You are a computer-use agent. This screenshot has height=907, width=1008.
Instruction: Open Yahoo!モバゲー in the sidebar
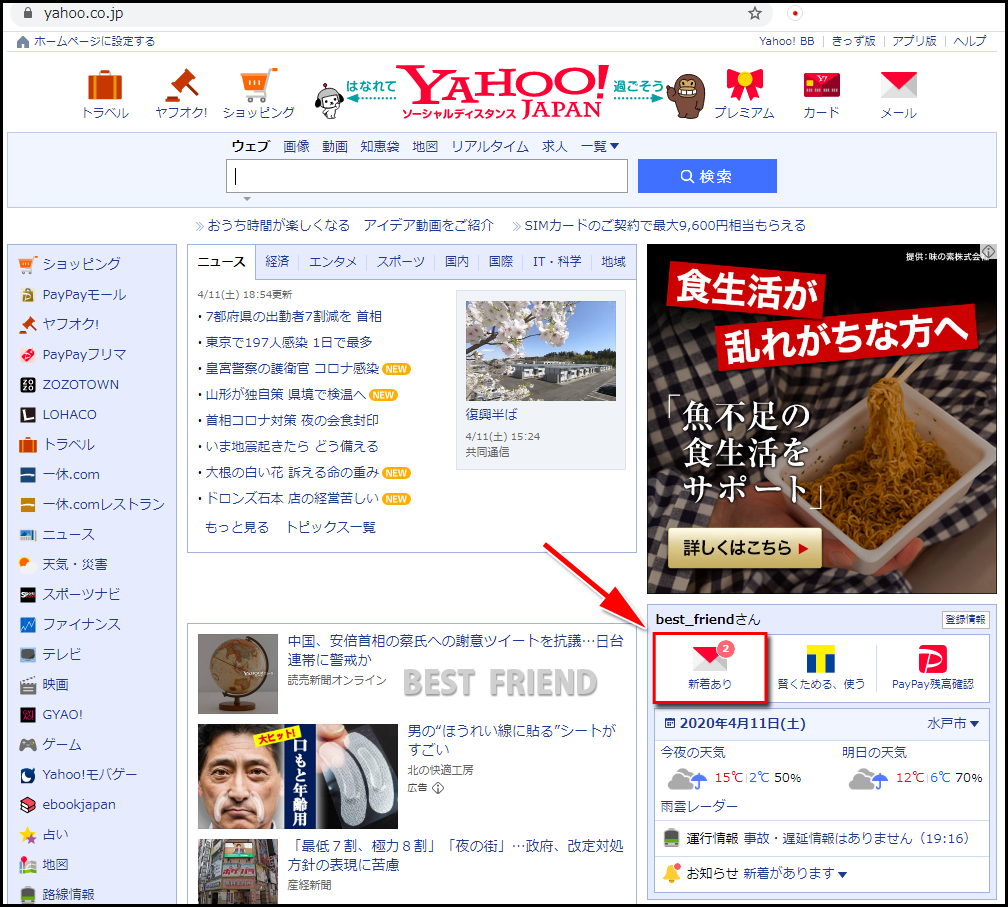(x=90, y=775)
